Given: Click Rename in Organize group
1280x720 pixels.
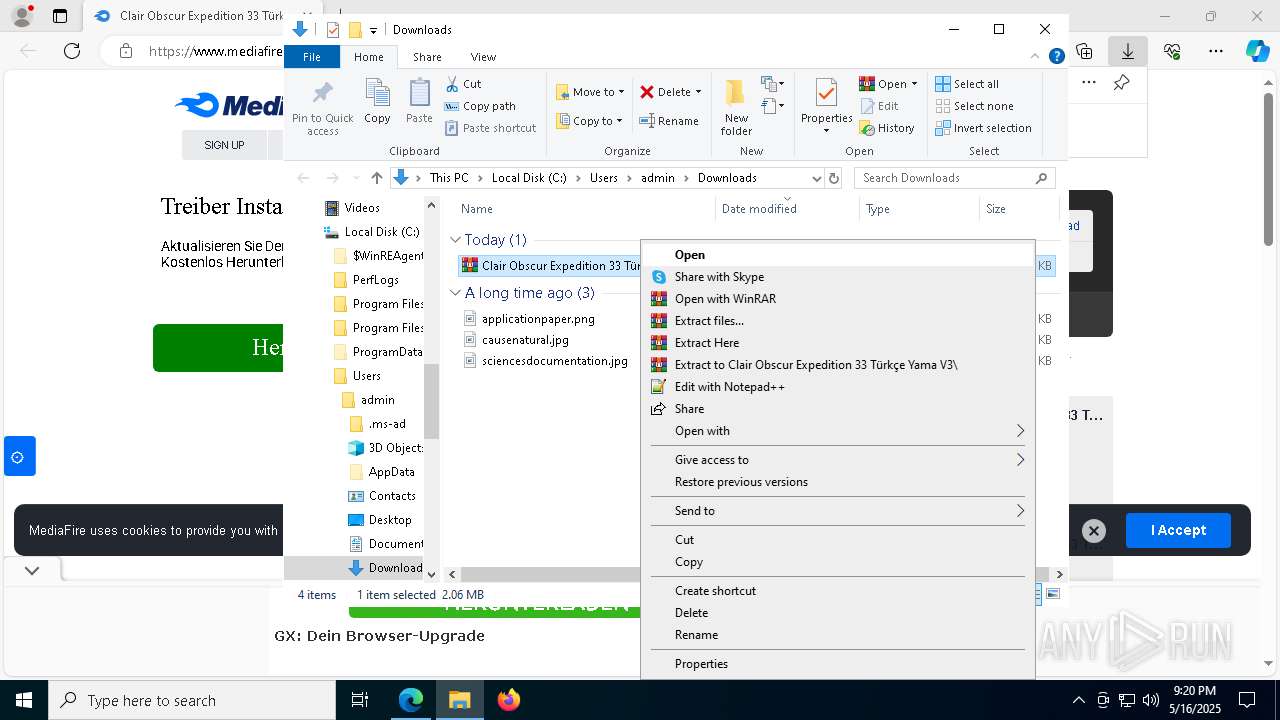Looking at the screenshot, I should click(669, 121).
